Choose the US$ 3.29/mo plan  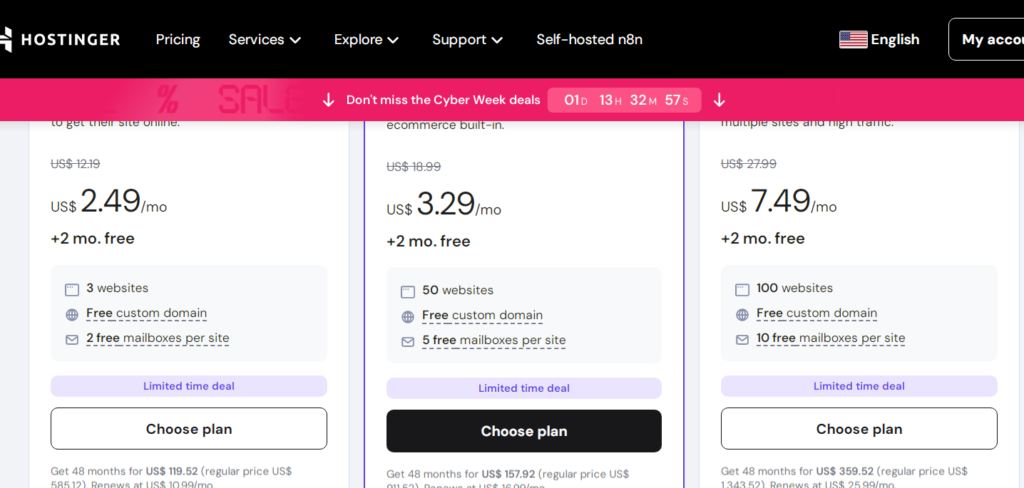coord(524,431)
